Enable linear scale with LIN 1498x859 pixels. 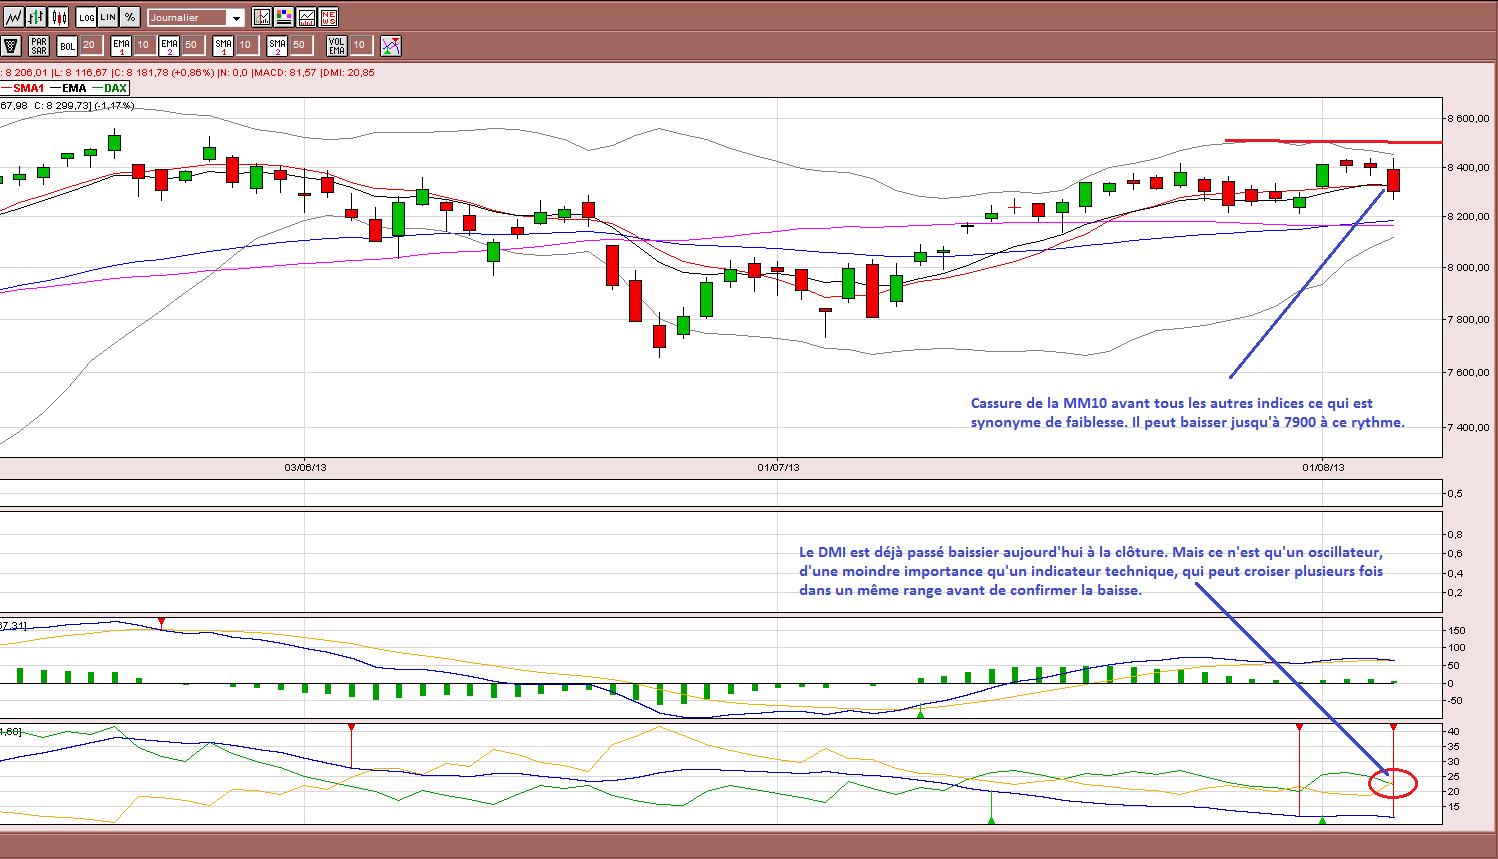[108, 17]
